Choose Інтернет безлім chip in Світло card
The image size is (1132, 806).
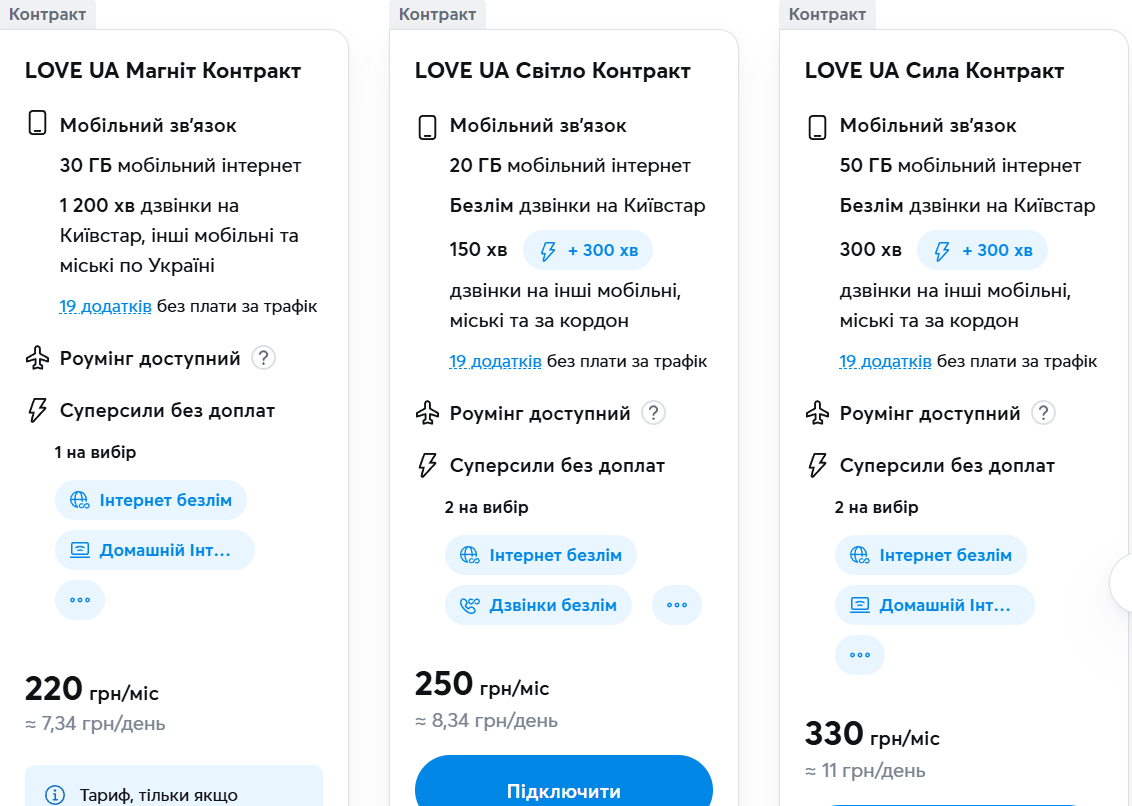tap(541, 555)
